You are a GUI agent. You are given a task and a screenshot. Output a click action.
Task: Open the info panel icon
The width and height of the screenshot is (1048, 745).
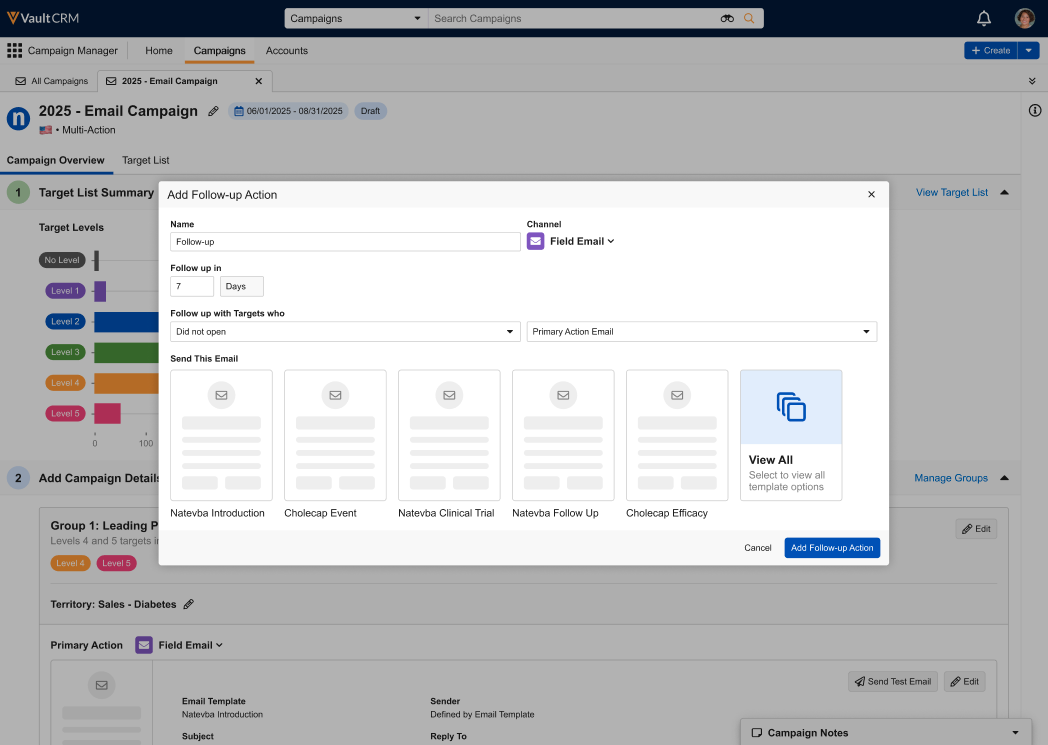pyautogui.click(x=1035, y=110)
